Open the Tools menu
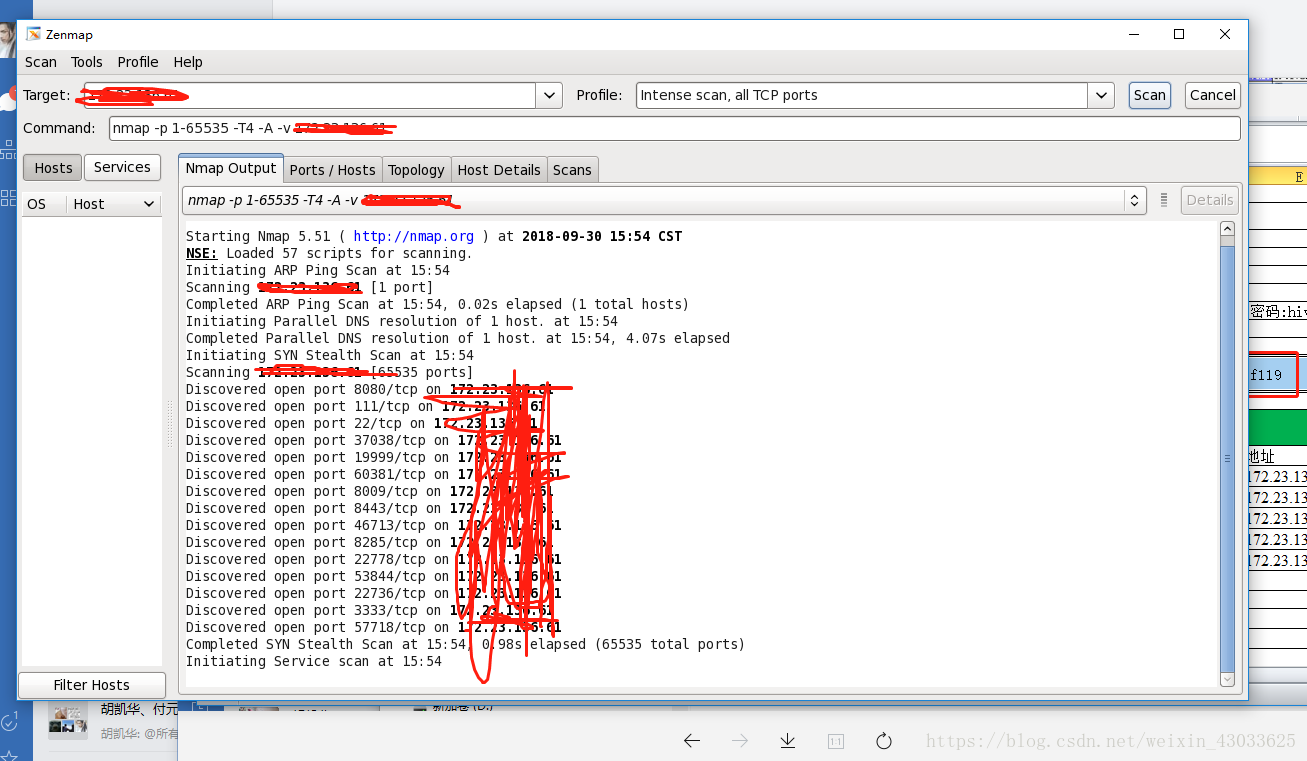This screenshot has height=761, width=1307. point(87,61)
